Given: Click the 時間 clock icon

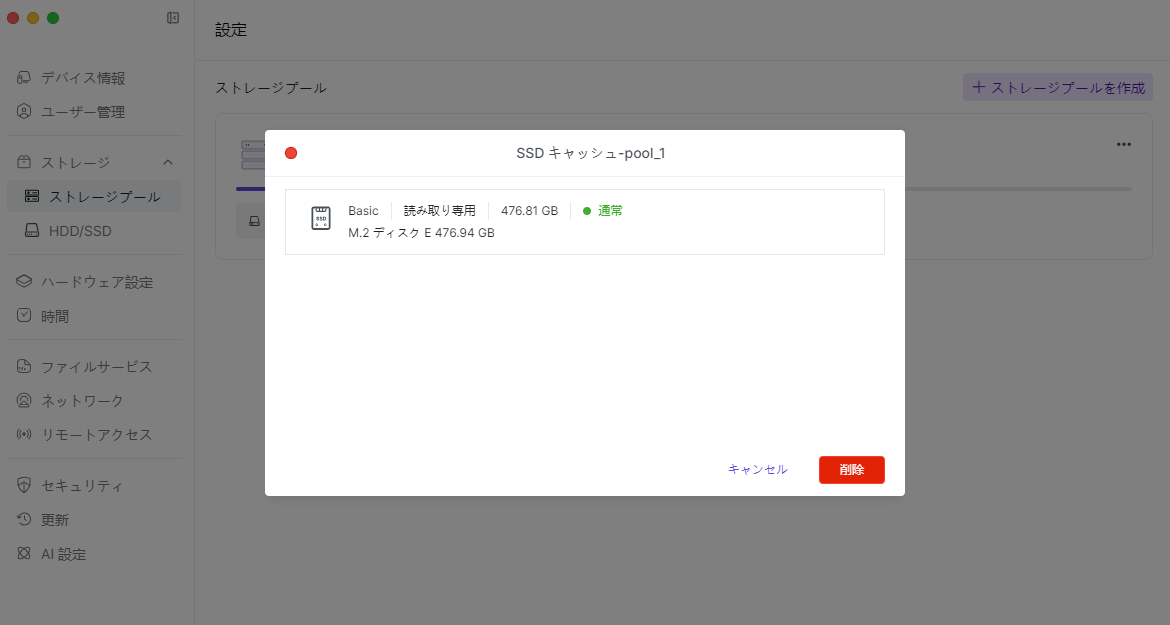Looking at the screenshot, I should pos(25,316).
